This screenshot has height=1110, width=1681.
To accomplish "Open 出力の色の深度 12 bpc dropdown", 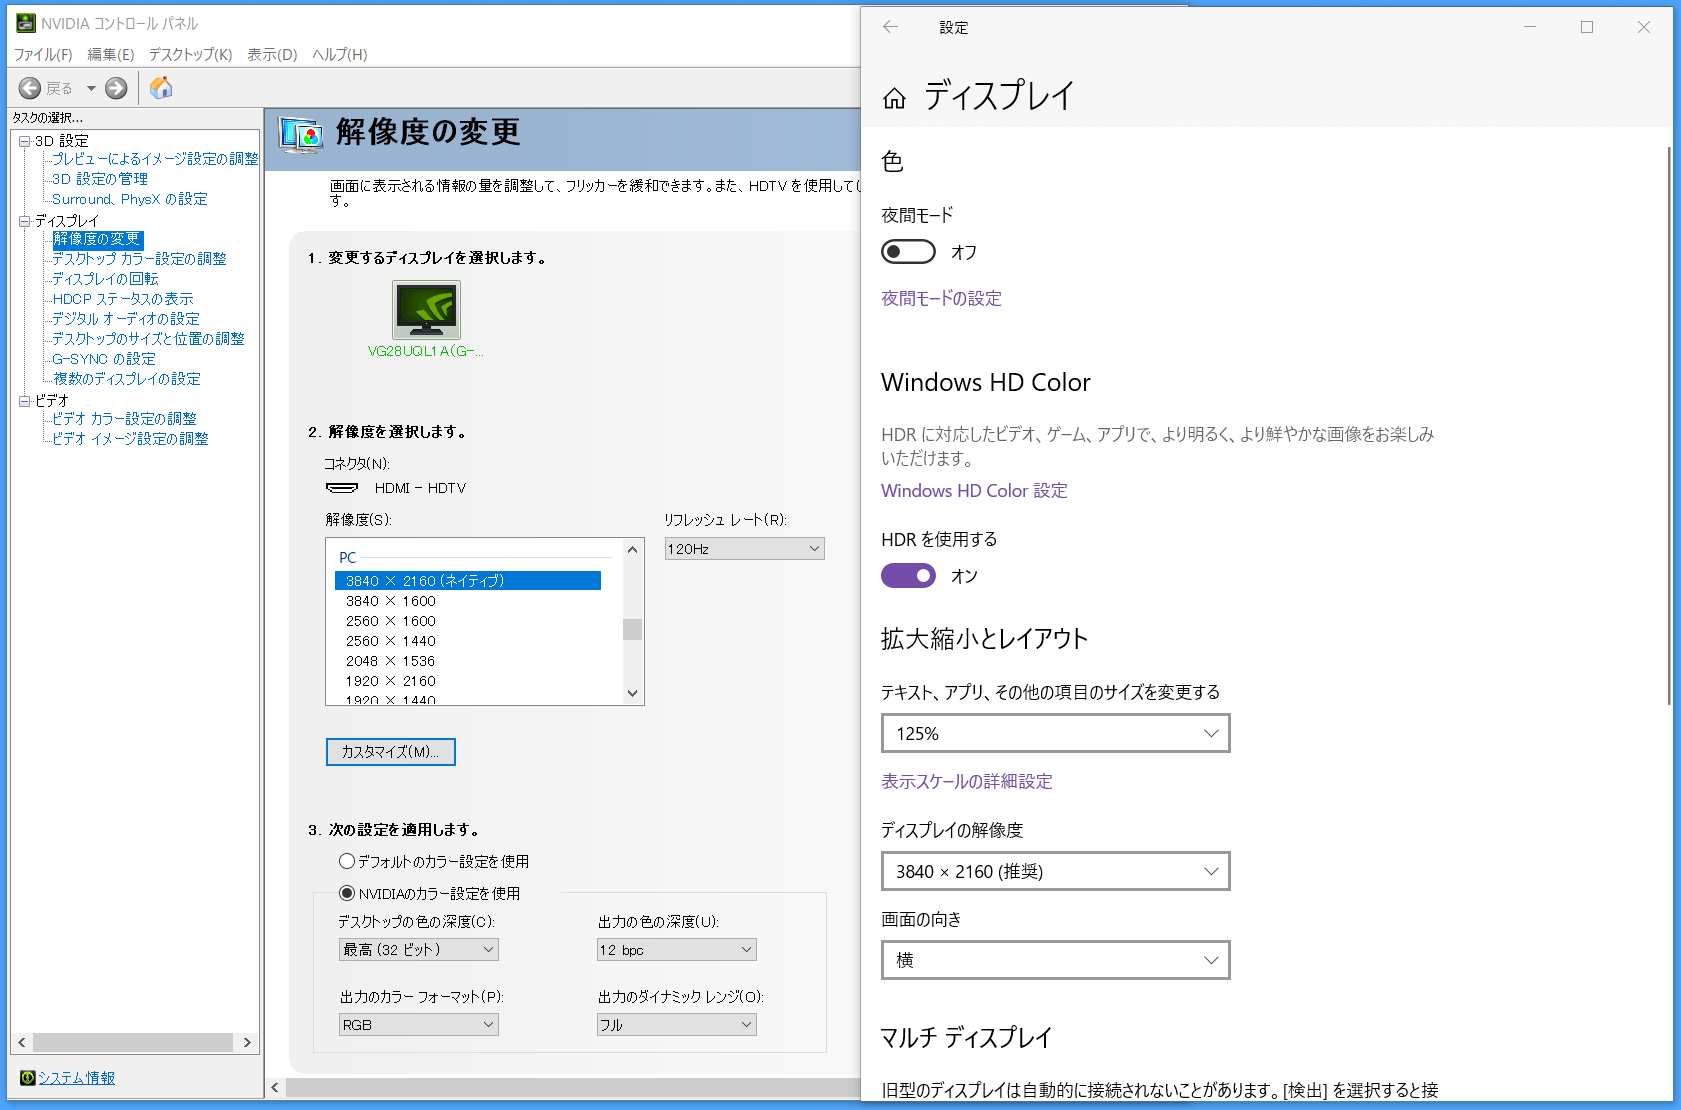I will click(677, 950).
